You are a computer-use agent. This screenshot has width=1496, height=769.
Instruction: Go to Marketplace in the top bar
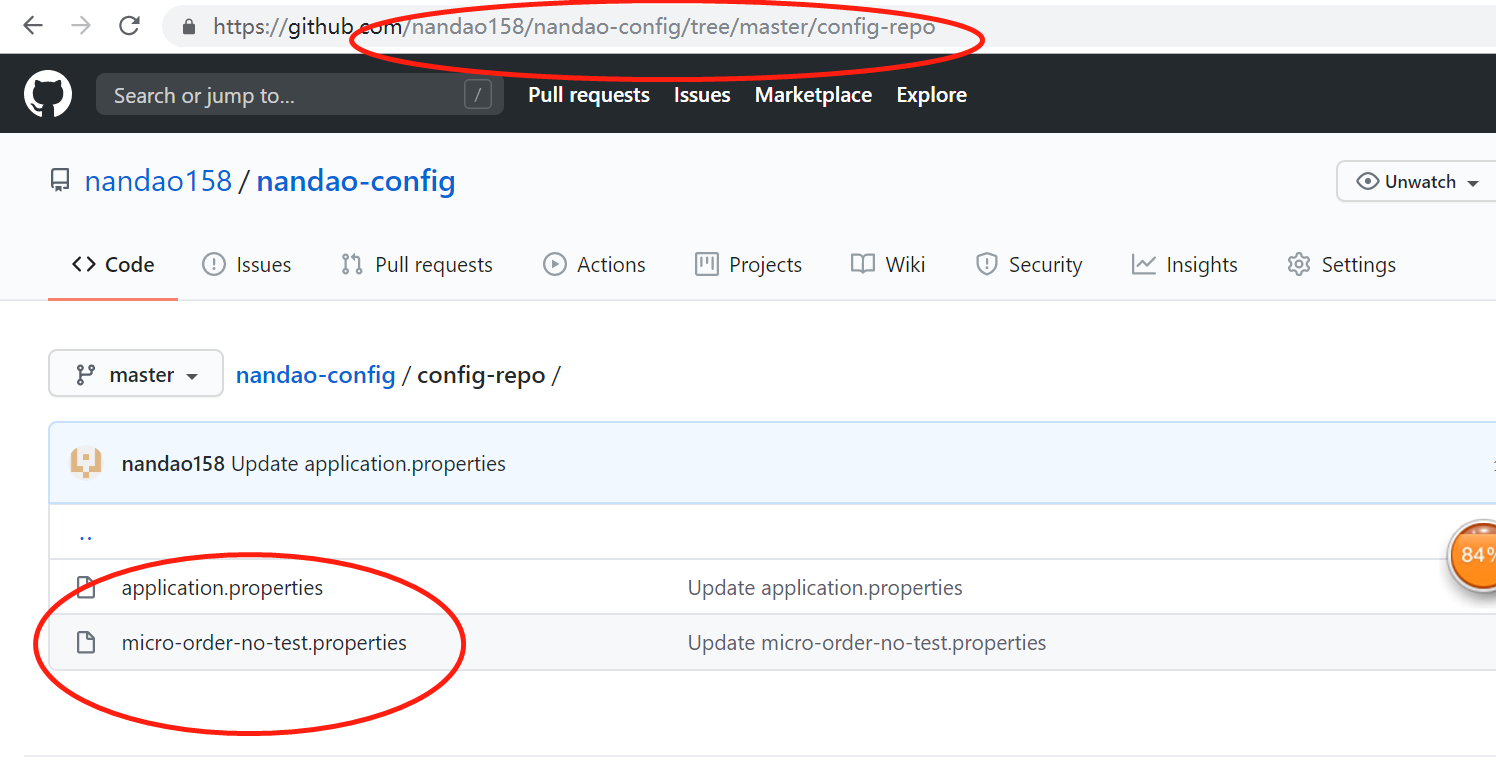pyautogui.click(x=813, y=95)
